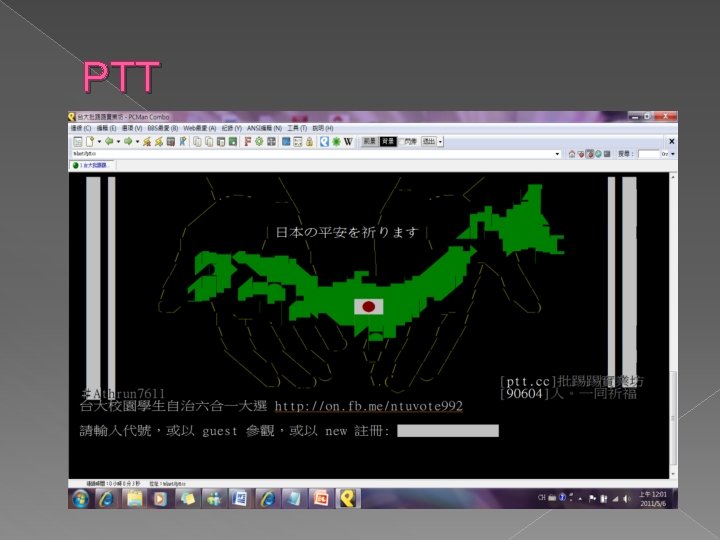Open the search engine dropdown arrow
Image resolution: width=720 pixels, height=540 pixels.
[673, 154]
